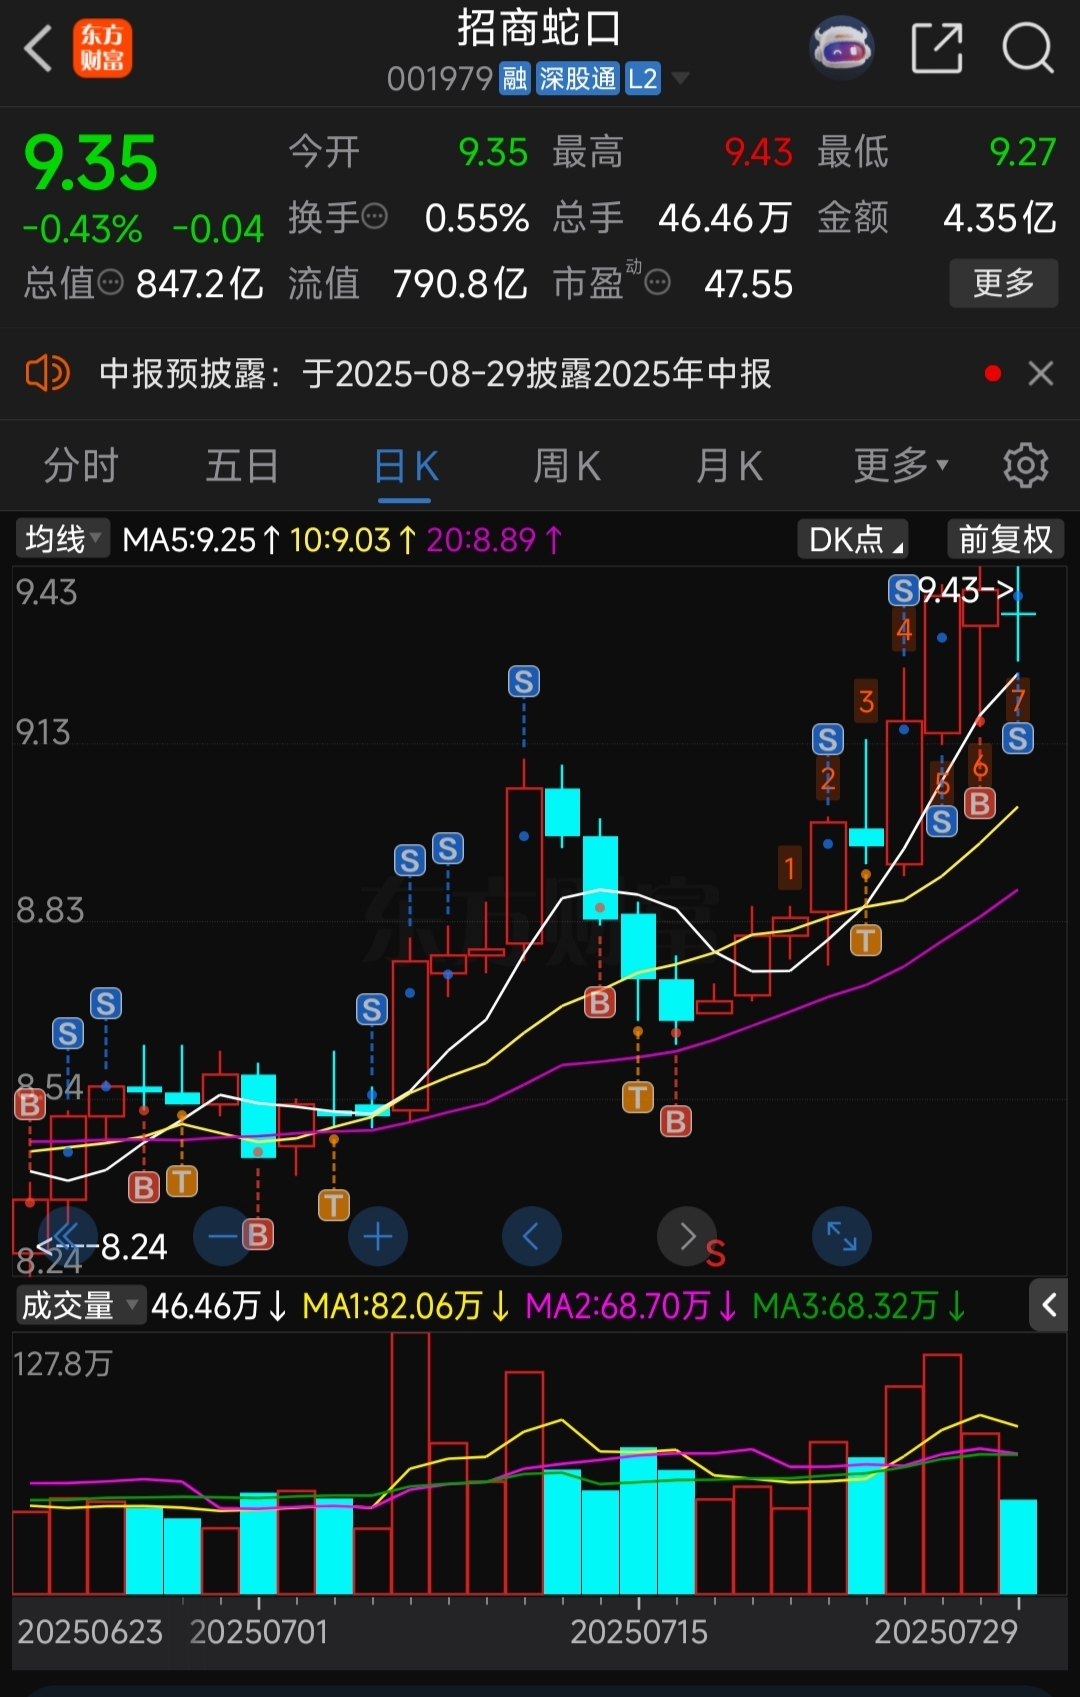Tap the 20250715 date label
Viewport: 1080px width, 1697px height.
[x=639, y=1632]
